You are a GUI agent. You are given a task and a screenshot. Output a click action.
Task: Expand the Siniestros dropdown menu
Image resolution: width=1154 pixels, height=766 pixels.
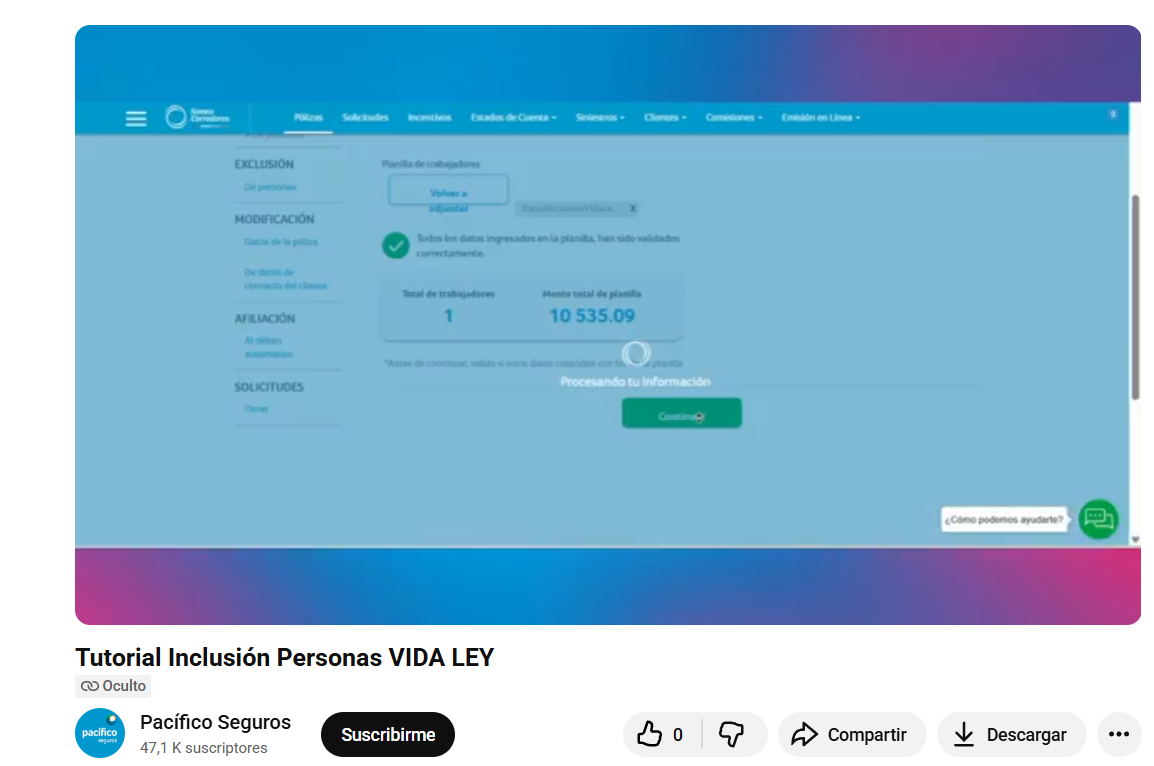(x=600, y=118)
